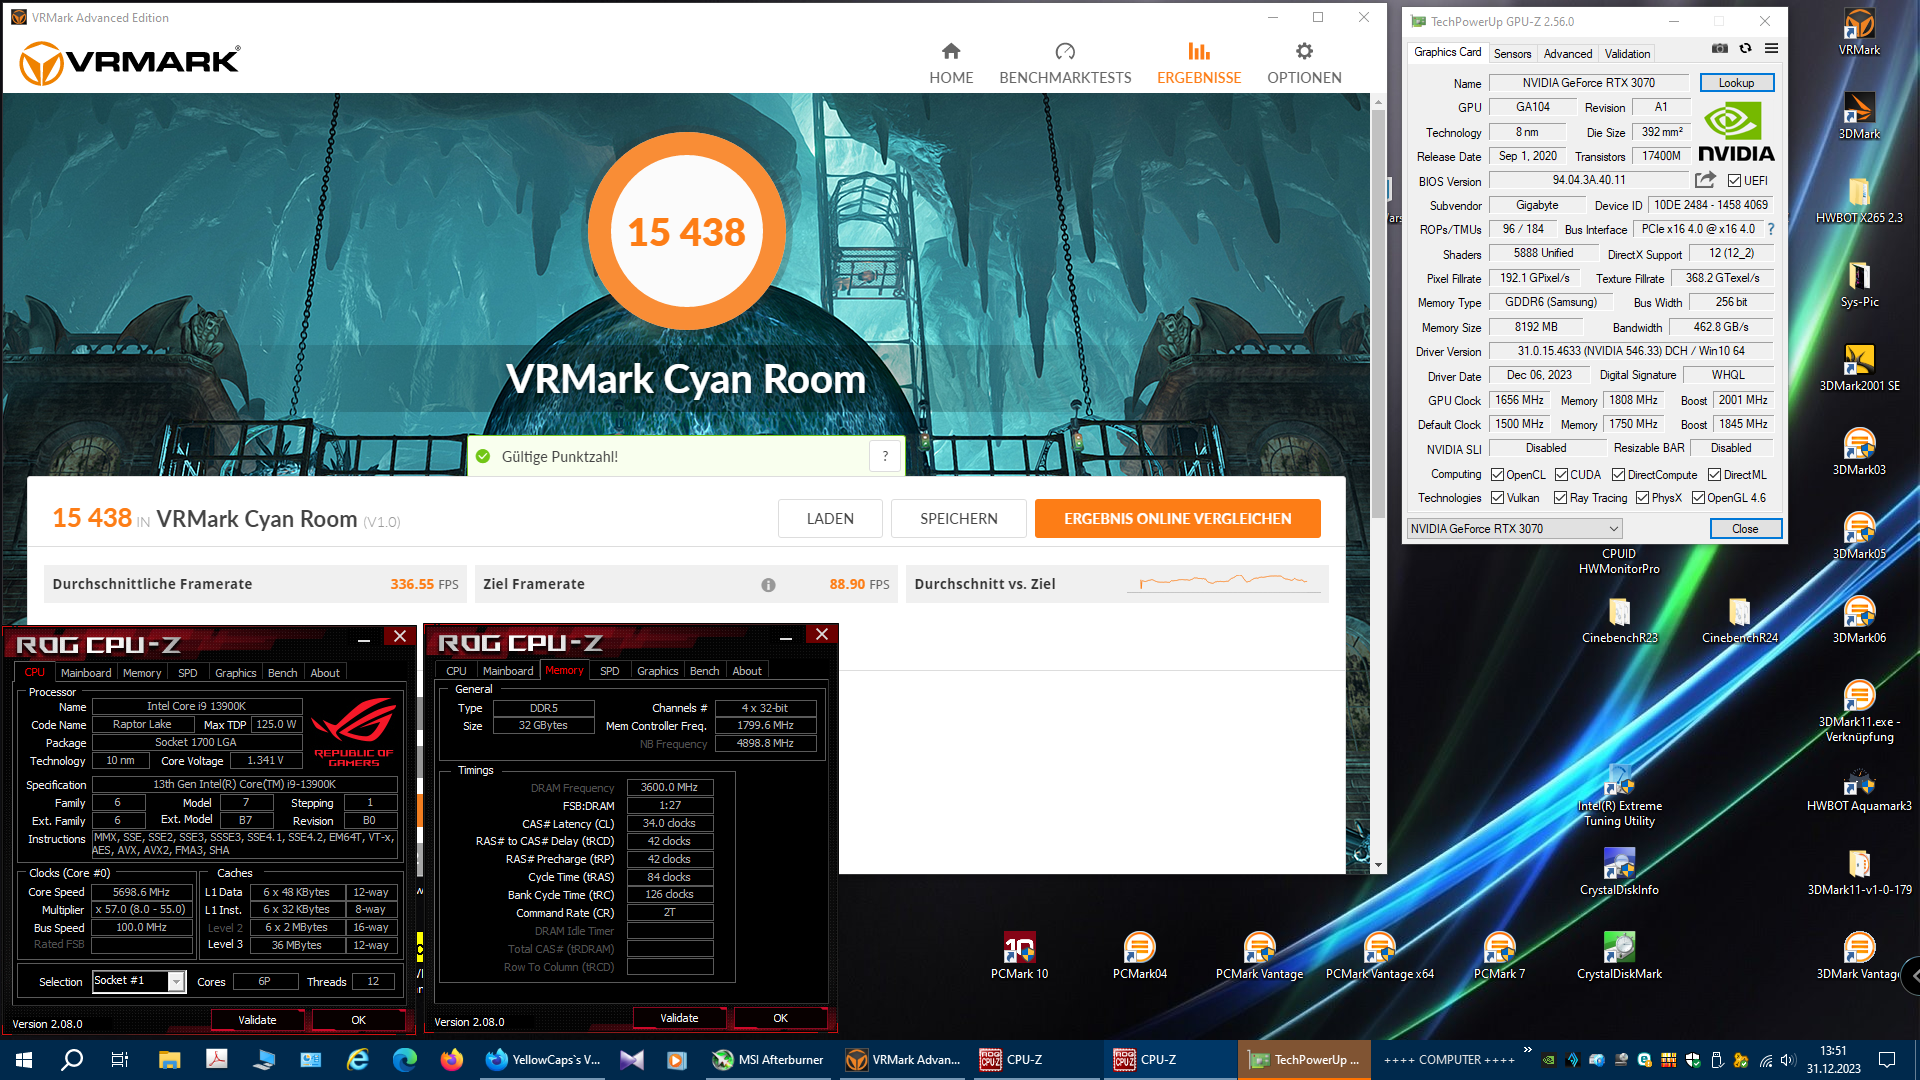Open the HOME page in VRMark

pos(950,63)
